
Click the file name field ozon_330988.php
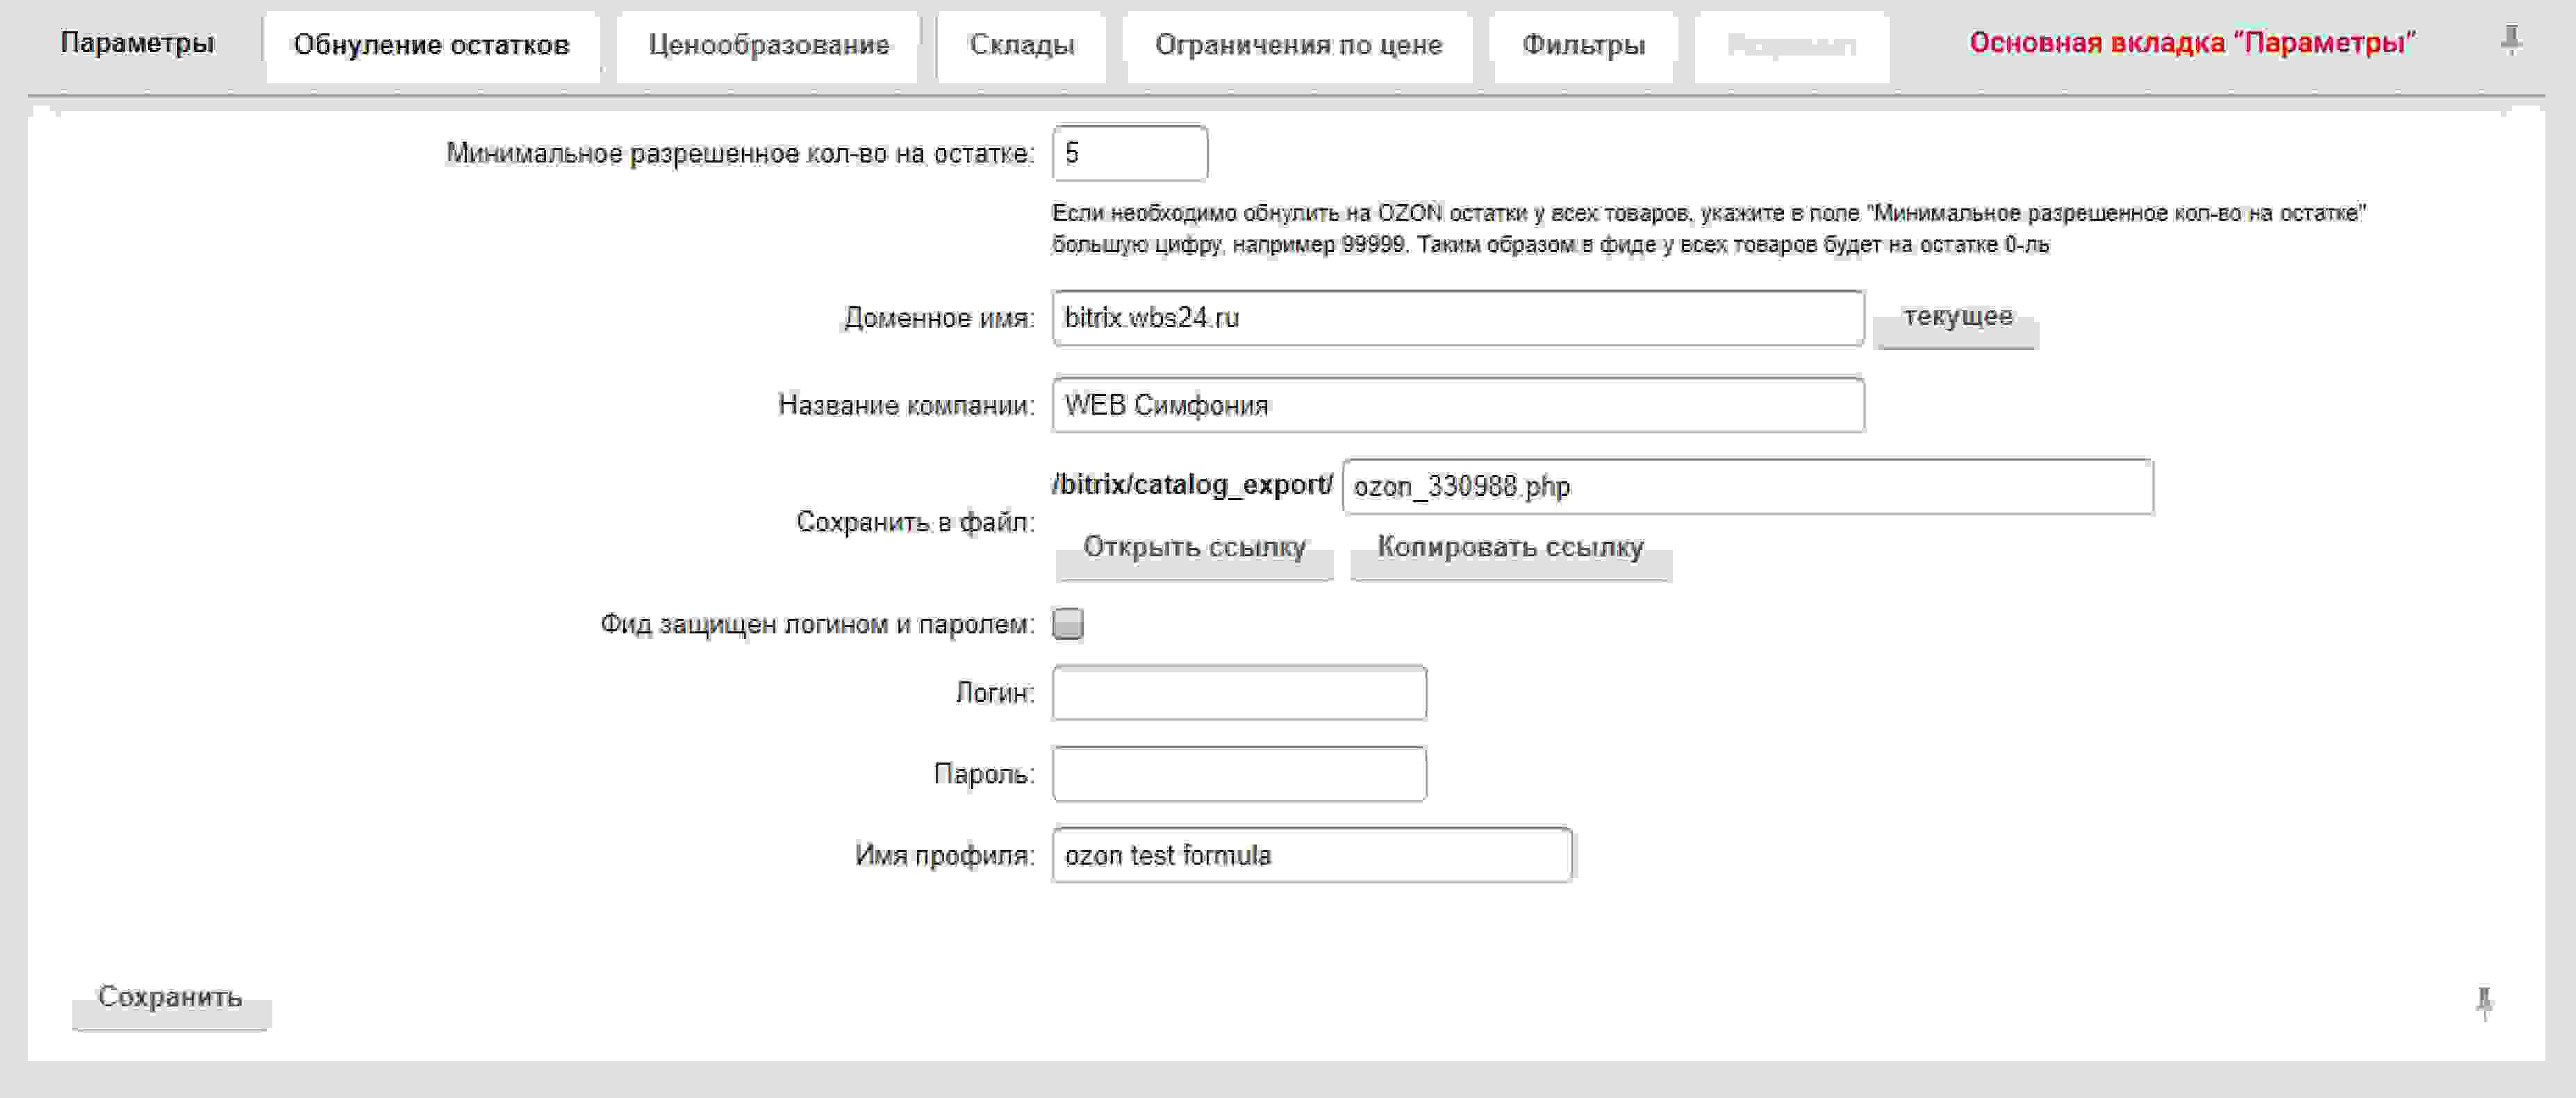(x=1747, y=487)
